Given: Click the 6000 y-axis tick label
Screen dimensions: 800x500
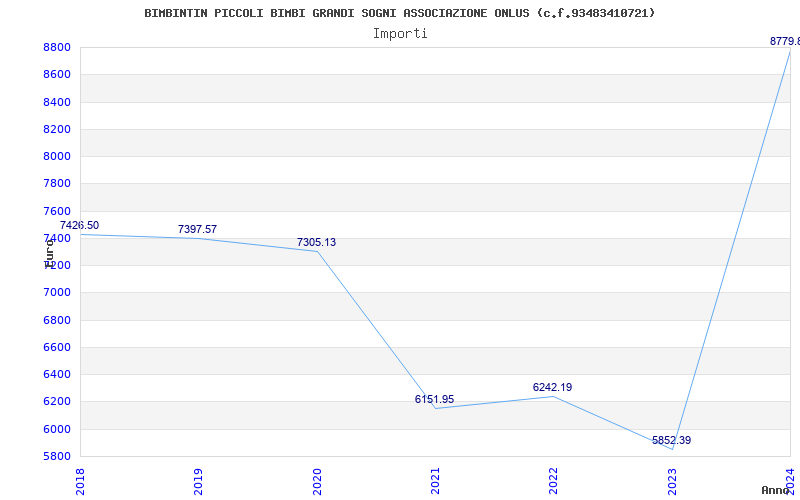Looking at the screenshot, I should pos(57,429).
